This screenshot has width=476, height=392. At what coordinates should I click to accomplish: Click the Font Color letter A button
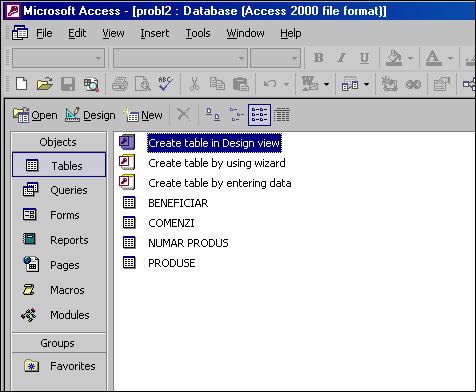[x=433, y=58]
